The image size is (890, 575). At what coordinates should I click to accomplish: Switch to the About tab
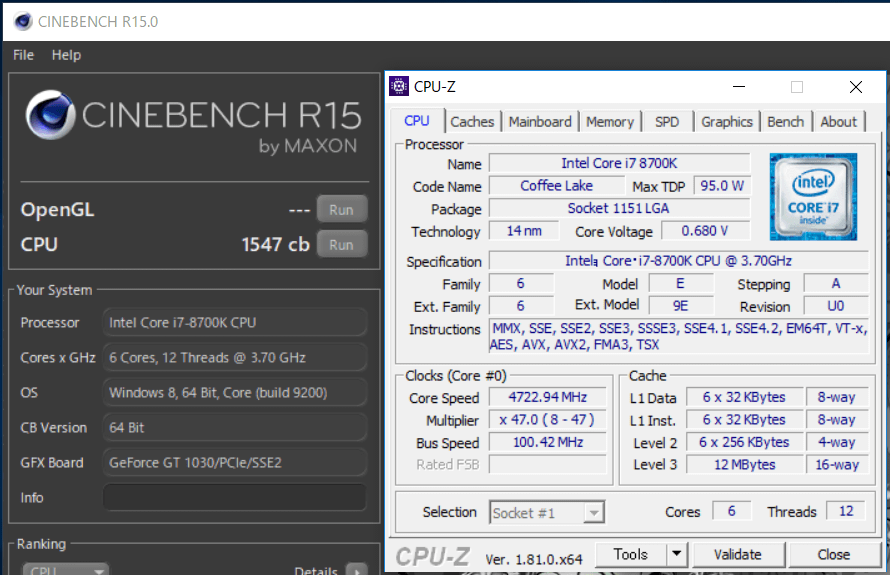[x=838, y=121]
